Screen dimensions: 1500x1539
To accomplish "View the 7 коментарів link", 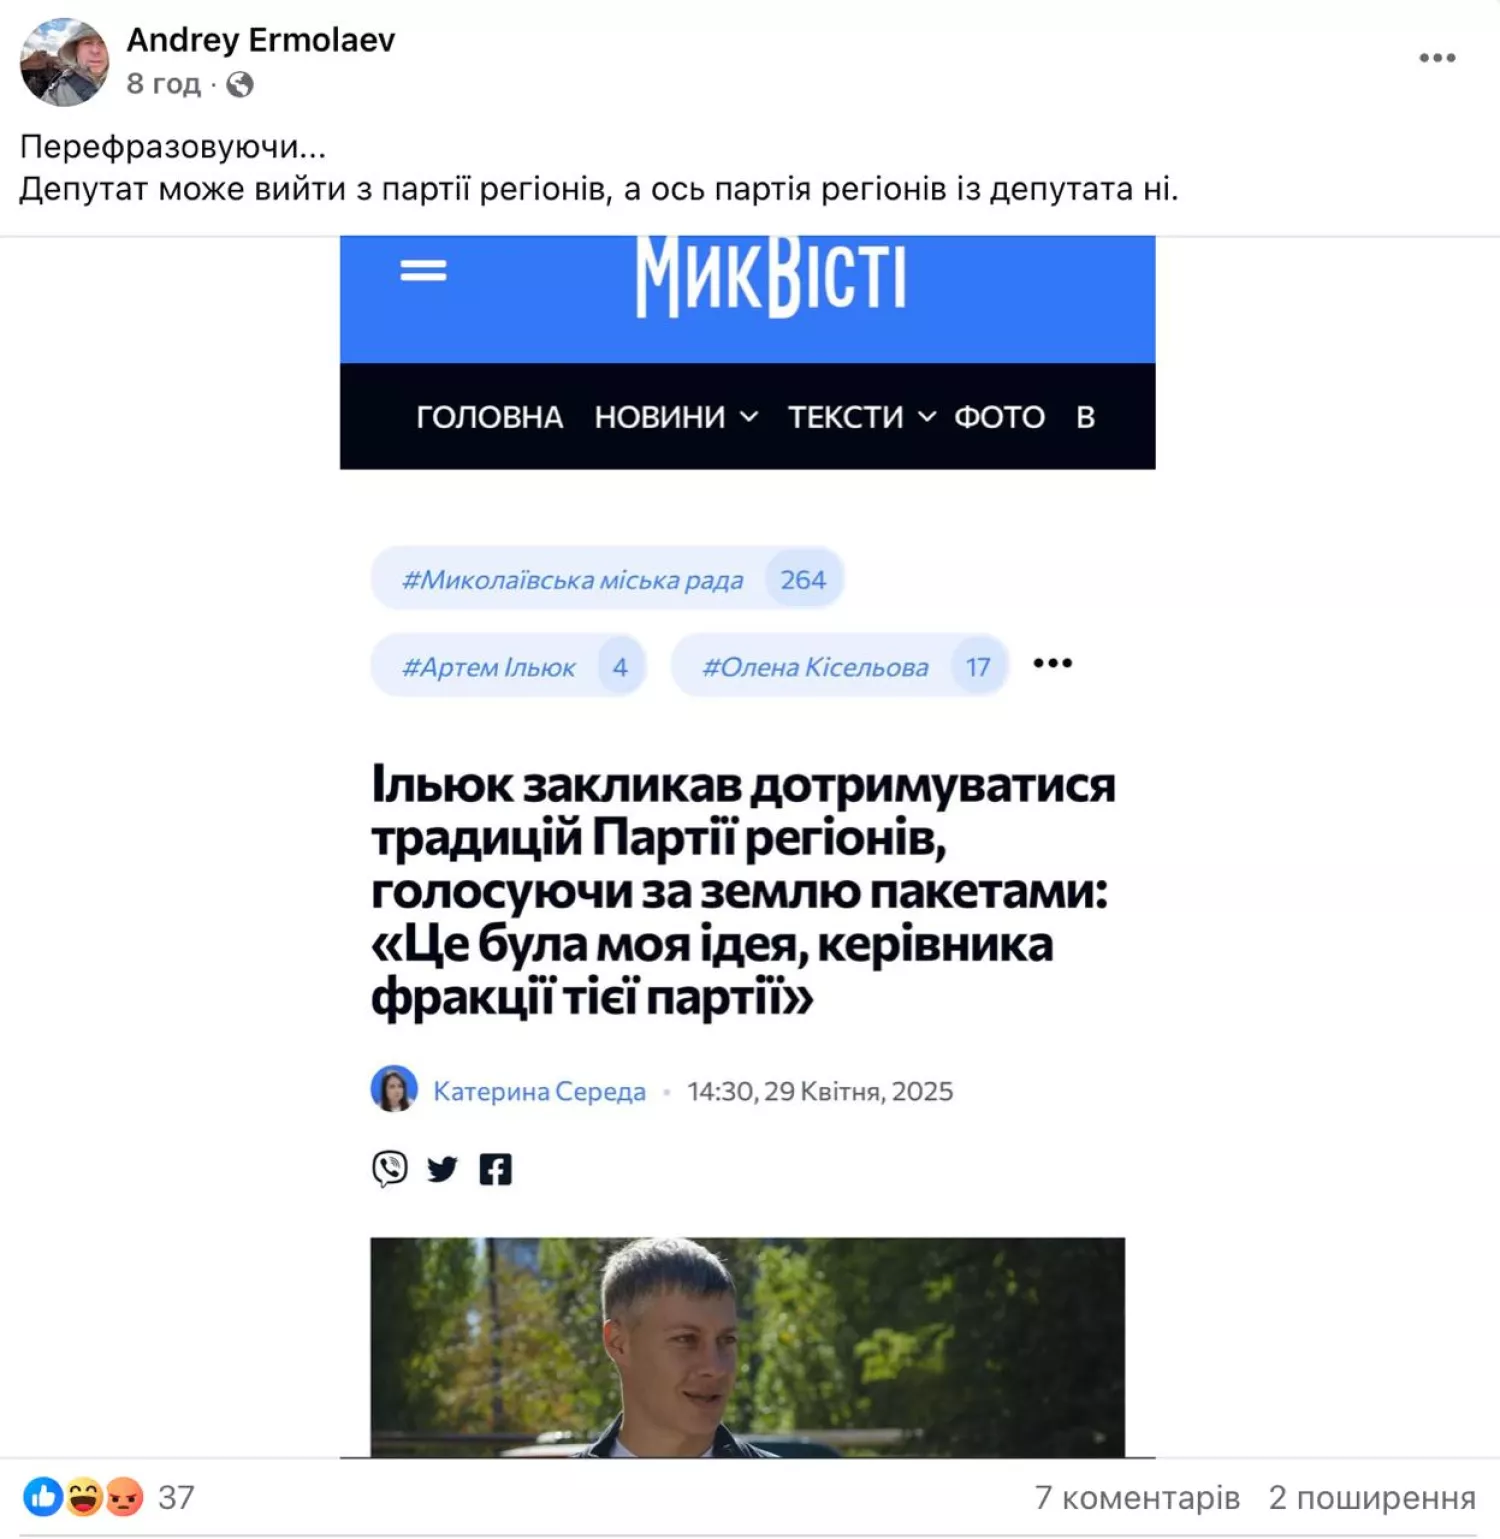I will (1137, 1497).
